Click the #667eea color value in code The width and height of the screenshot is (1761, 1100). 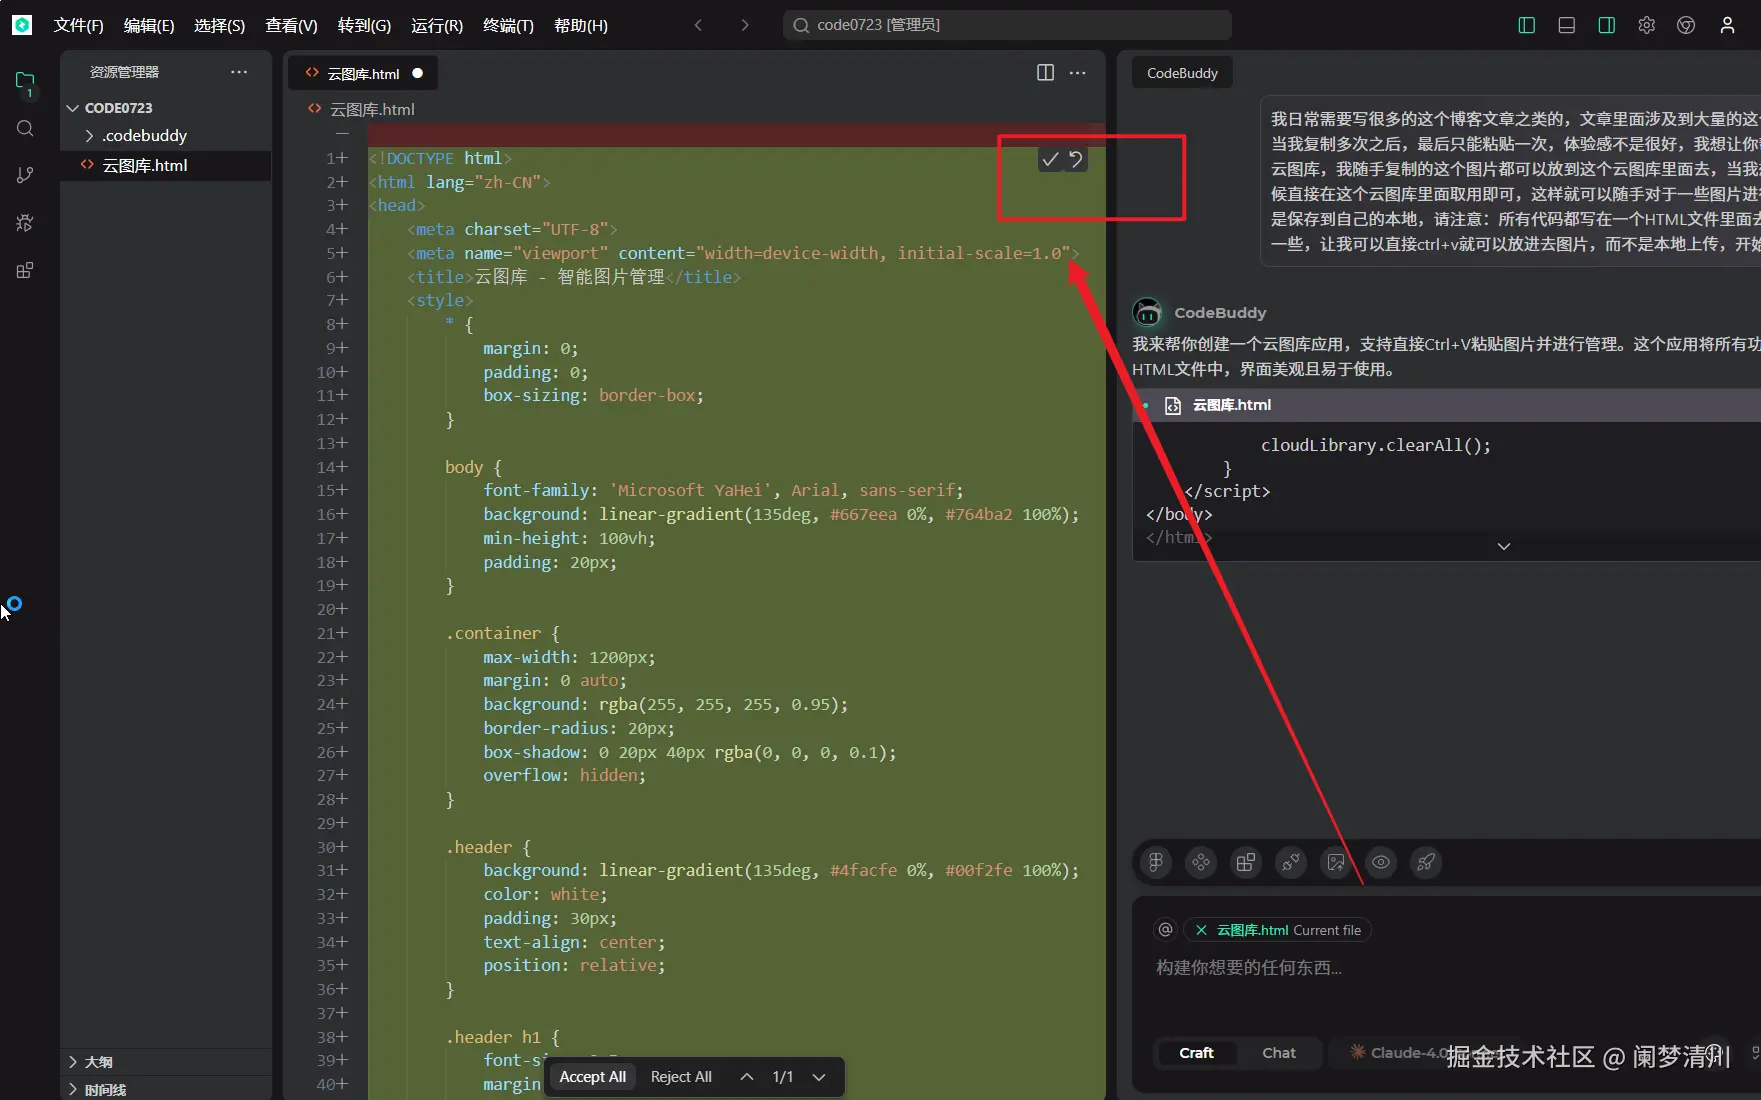point(863,514)
